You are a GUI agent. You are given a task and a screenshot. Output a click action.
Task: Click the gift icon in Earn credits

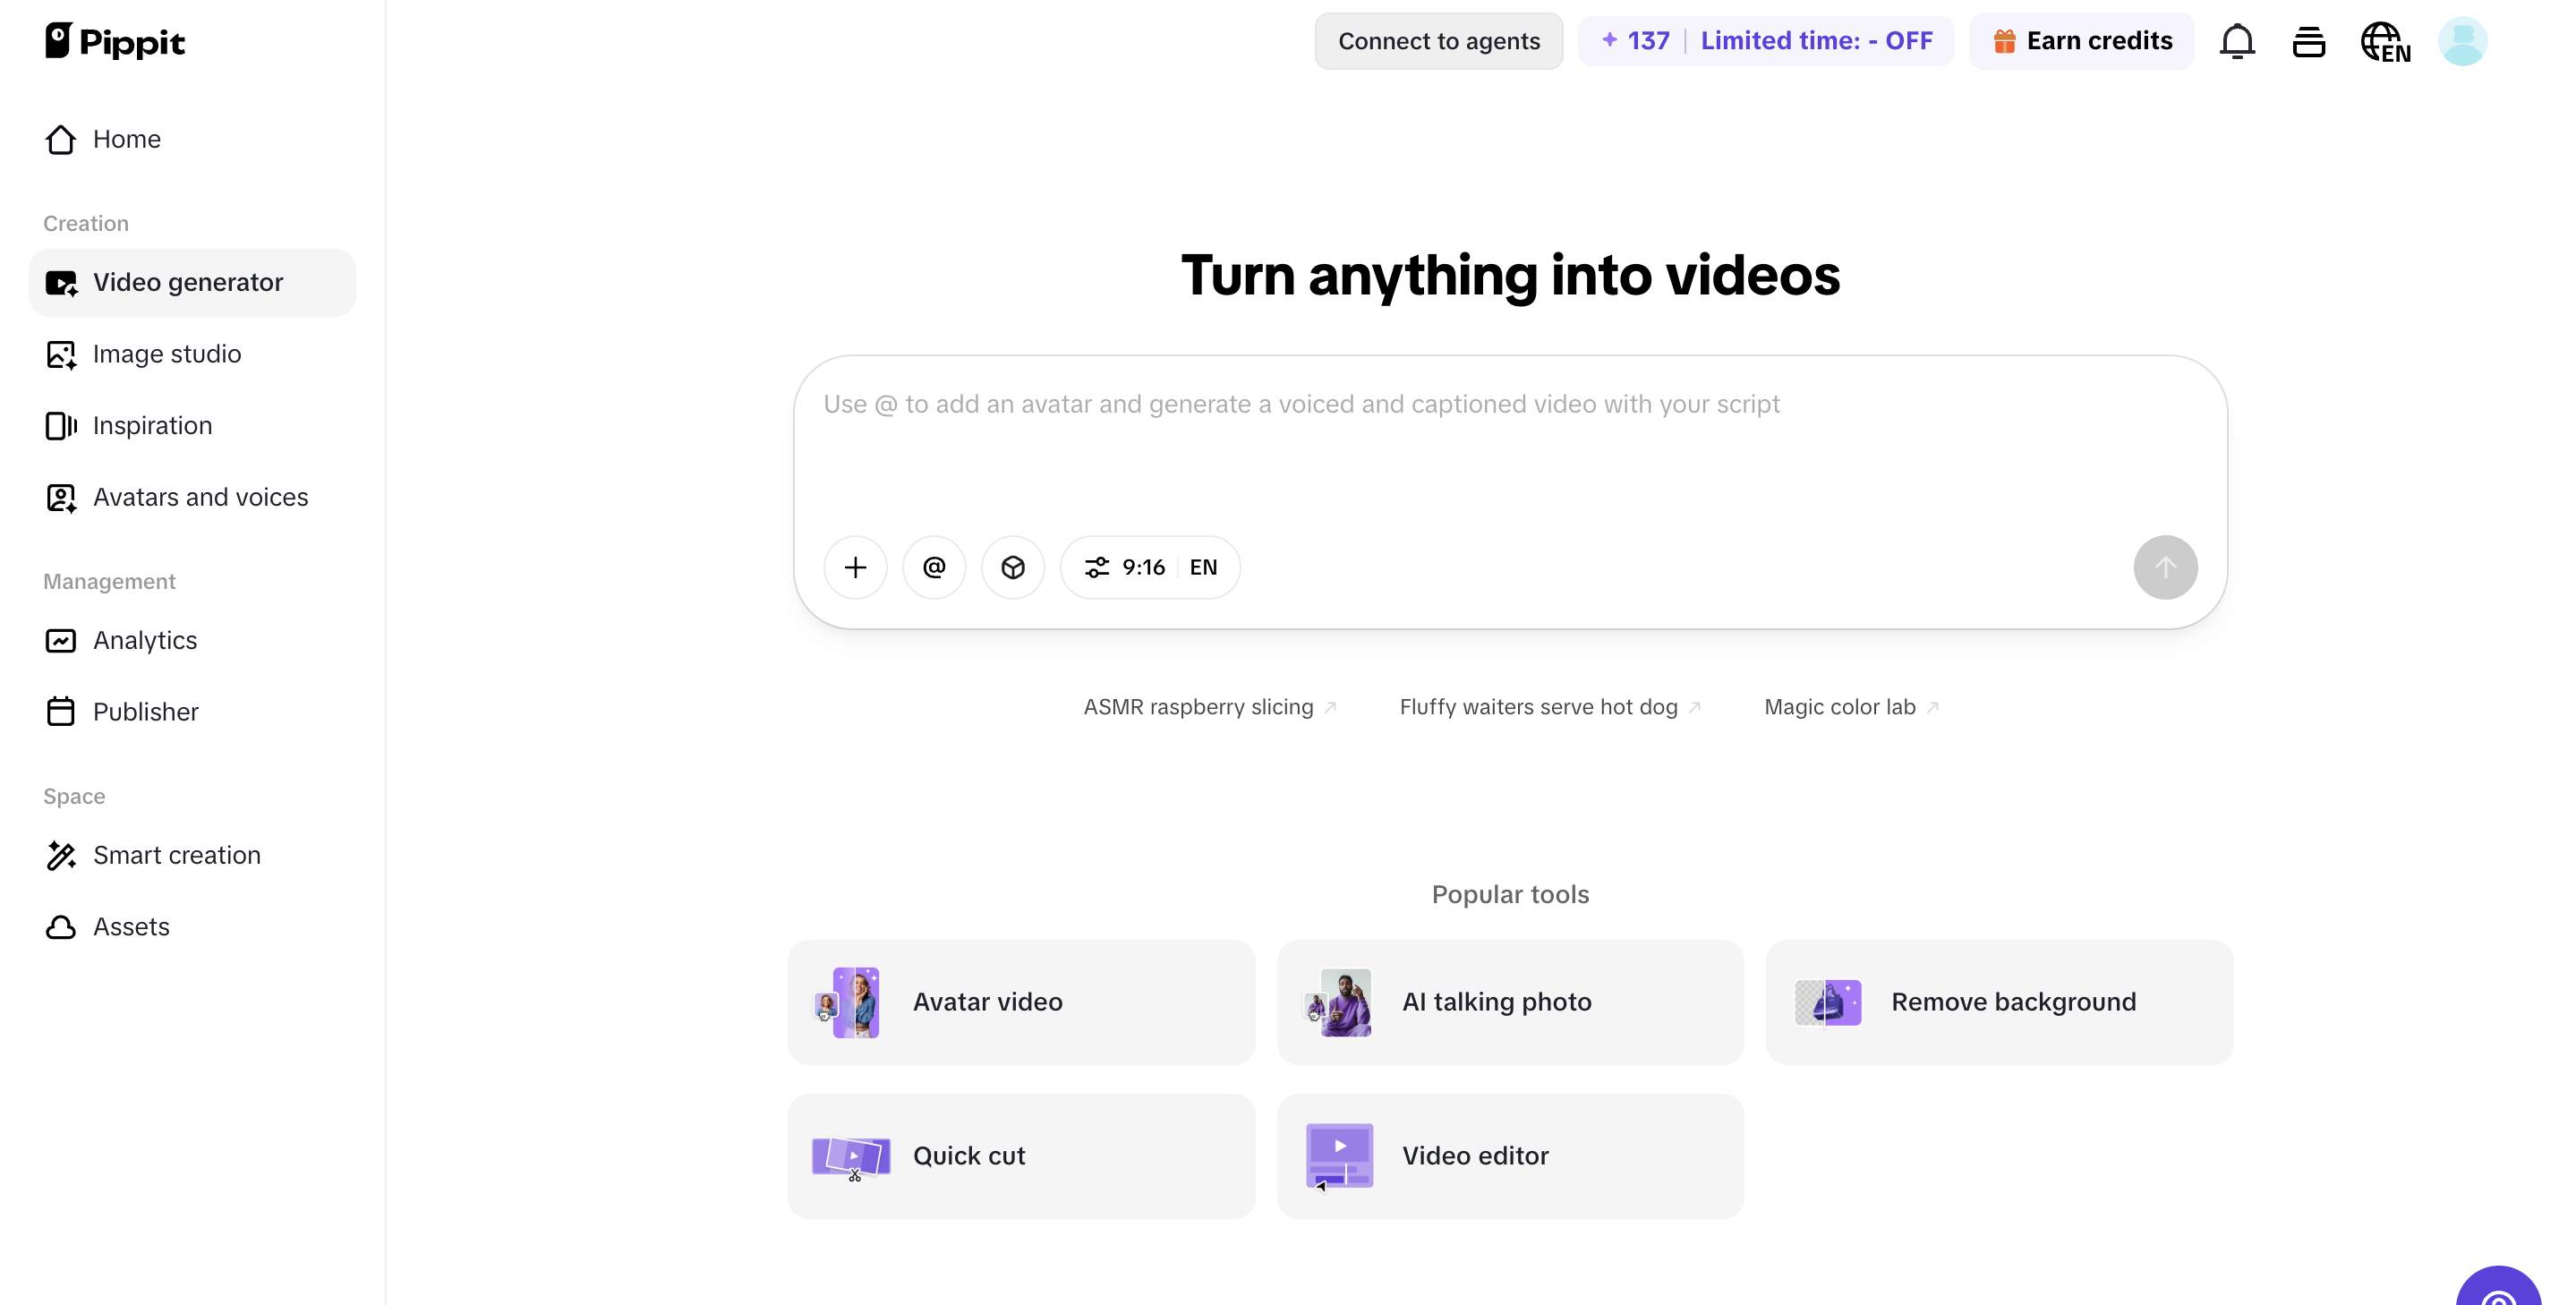click(2004, 41)
